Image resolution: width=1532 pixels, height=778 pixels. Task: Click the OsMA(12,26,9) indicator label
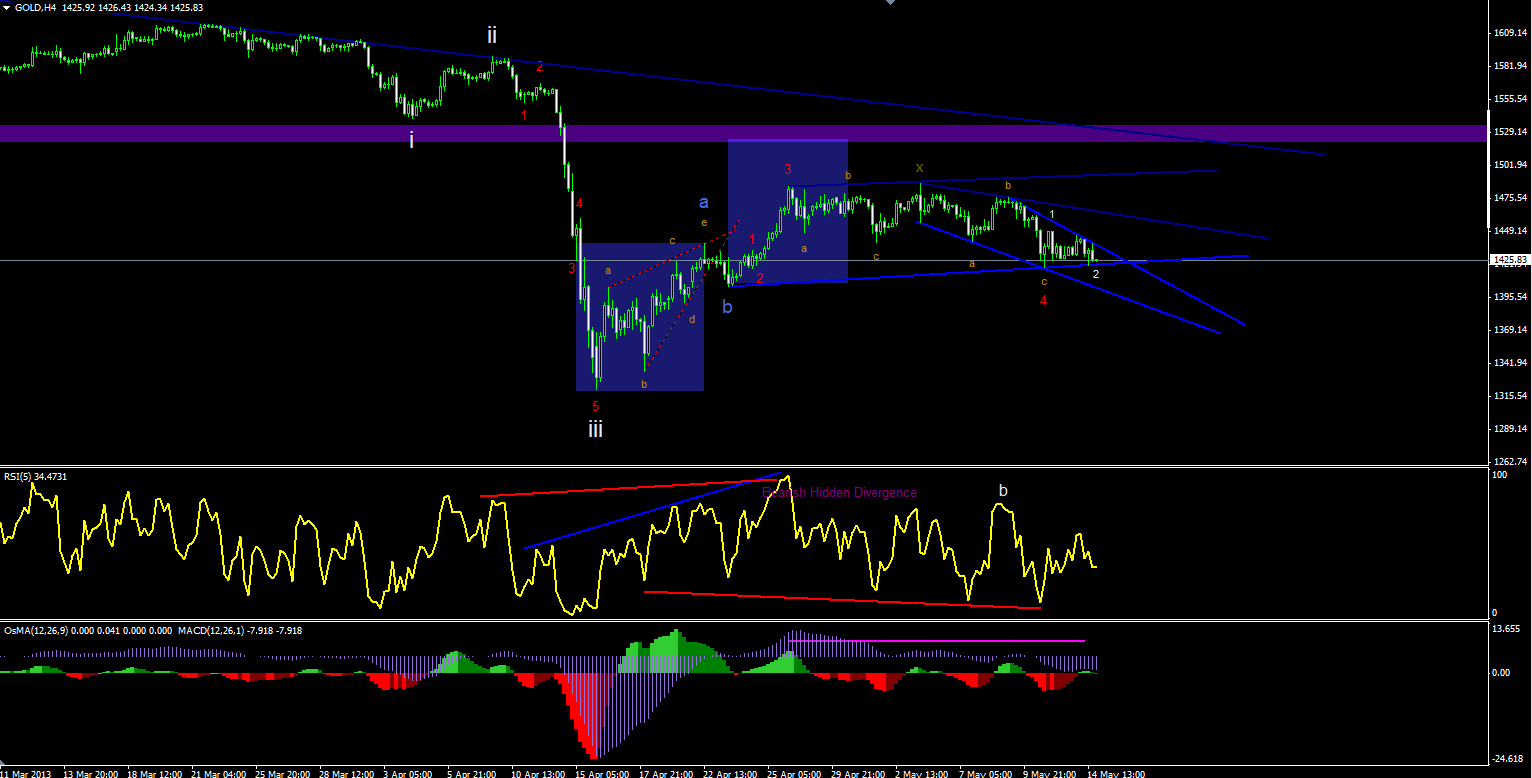(37, 630)
